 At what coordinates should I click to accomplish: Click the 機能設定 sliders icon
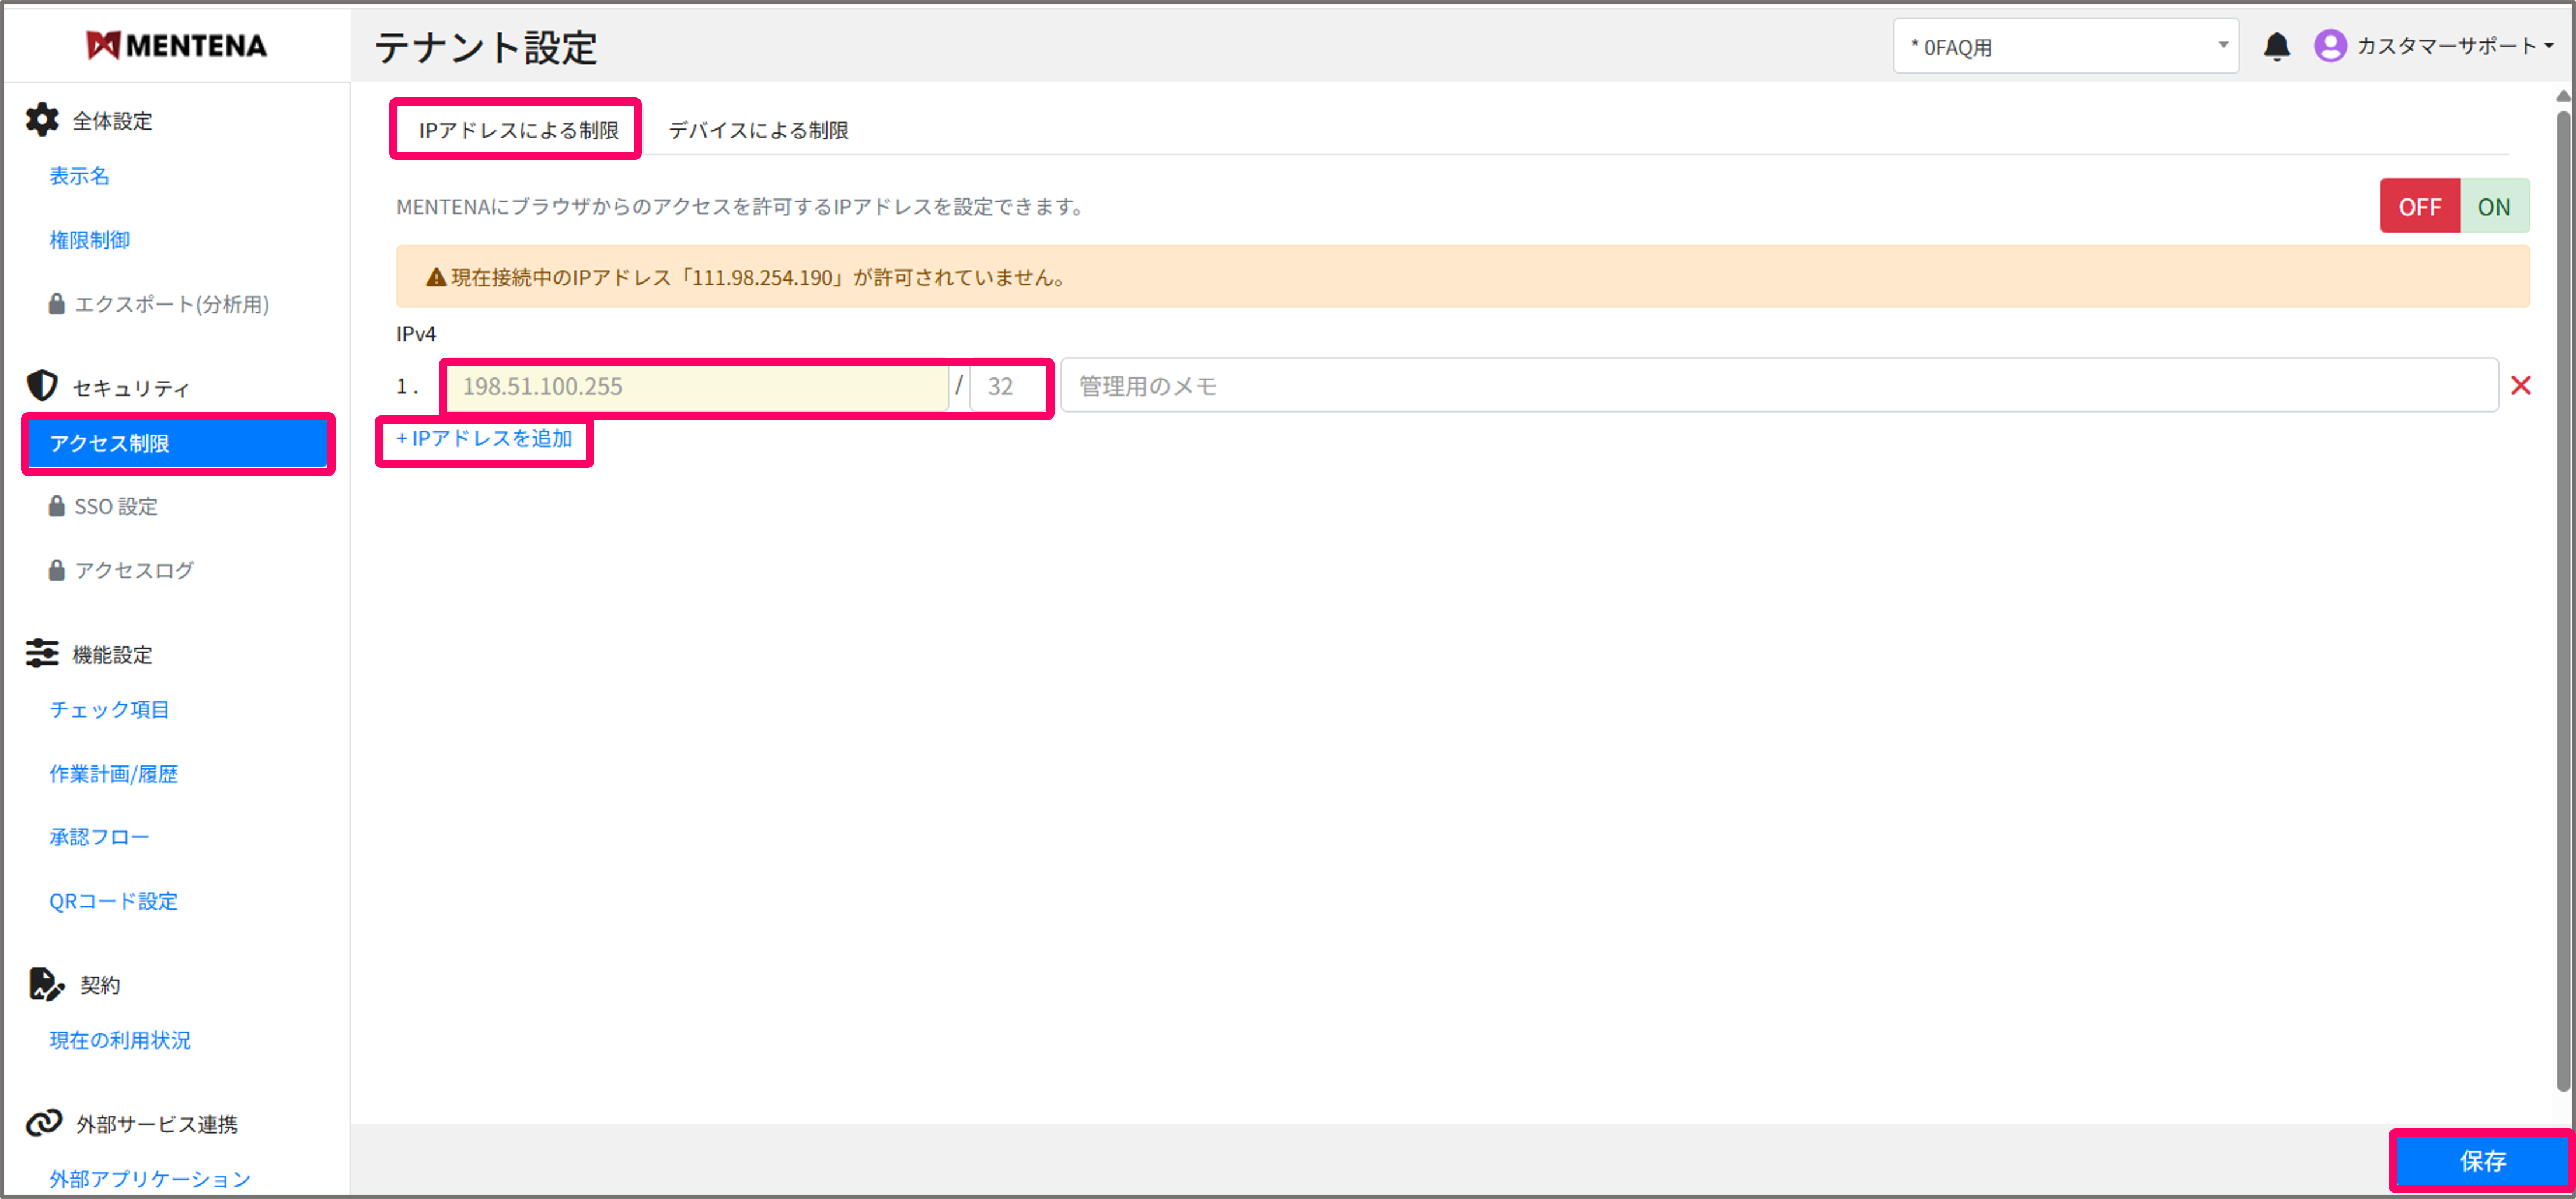(x=42, y=654)
